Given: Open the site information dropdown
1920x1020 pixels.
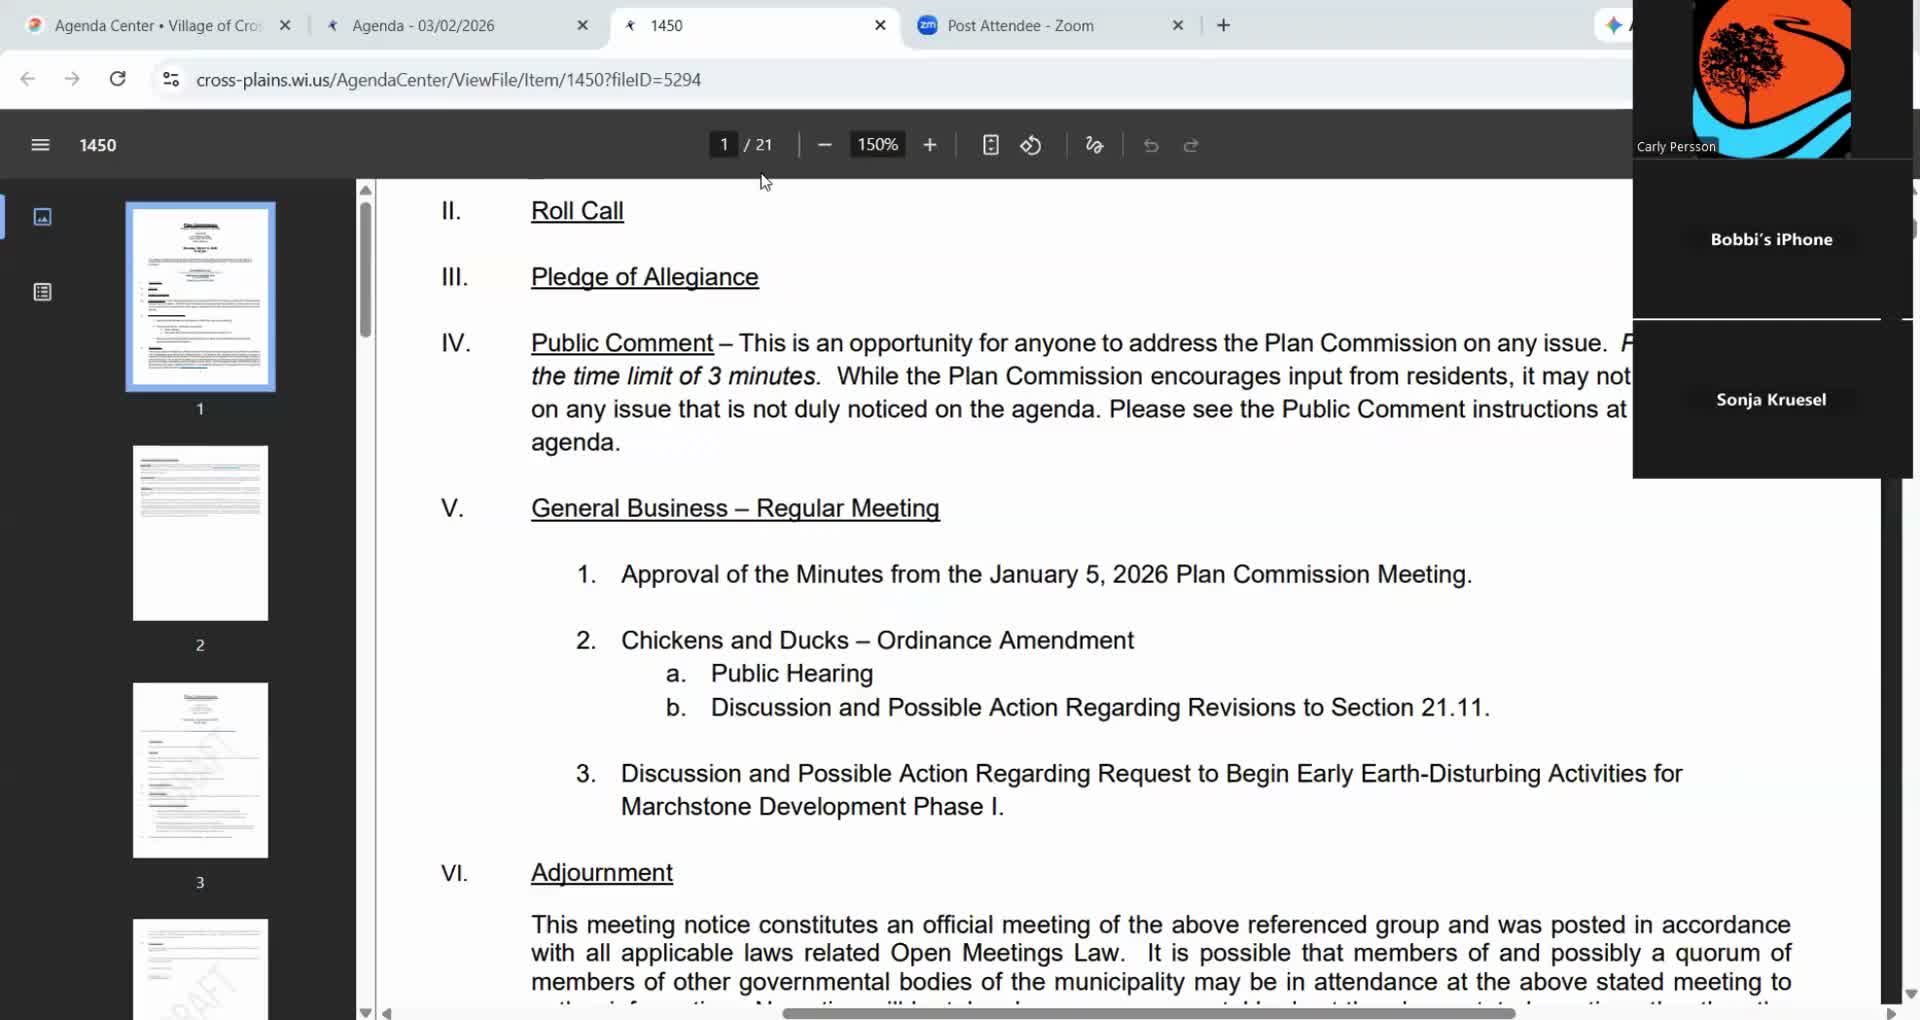Looking at the screenshot, I should click(170, 79).
